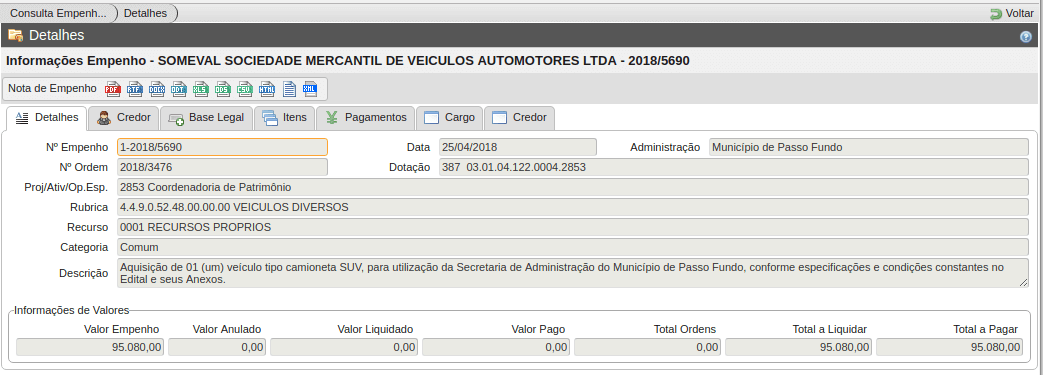Image resolution: width=1043 pixels, height=375 pixels.
Task: Open the first Credor tab with person icon
Action: point(124,118)
